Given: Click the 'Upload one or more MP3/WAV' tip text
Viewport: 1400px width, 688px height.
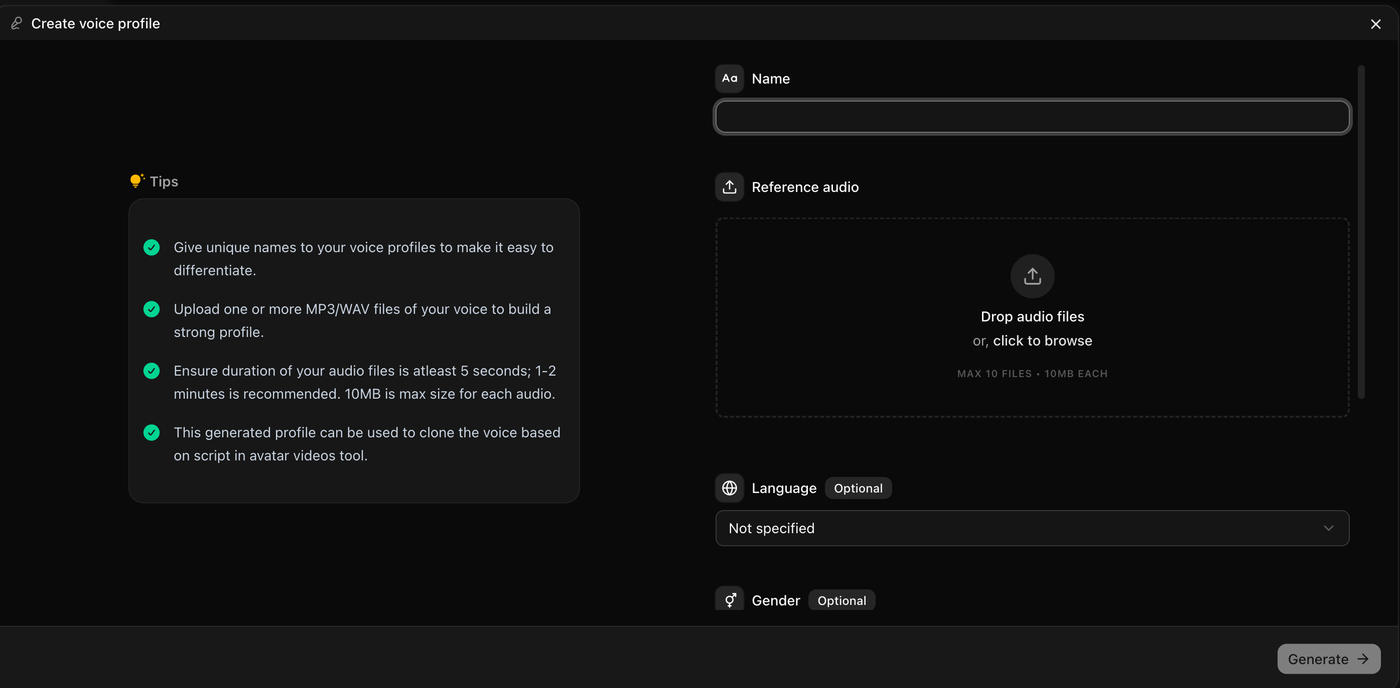Looking at the screenshot, I should click(x=363, y=321).
